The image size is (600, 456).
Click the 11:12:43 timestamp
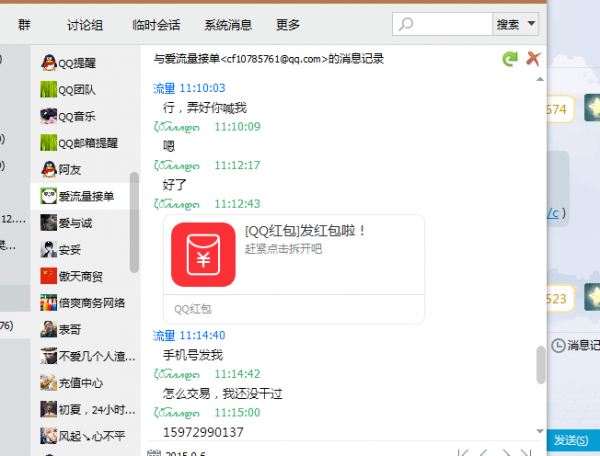237,204
